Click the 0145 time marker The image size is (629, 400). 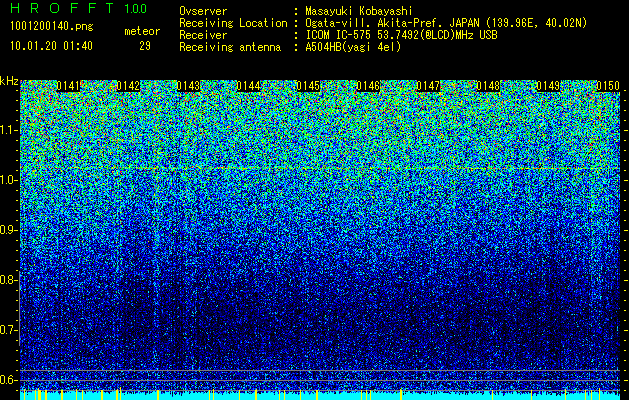pyautogui.click(x=308, y=86)
